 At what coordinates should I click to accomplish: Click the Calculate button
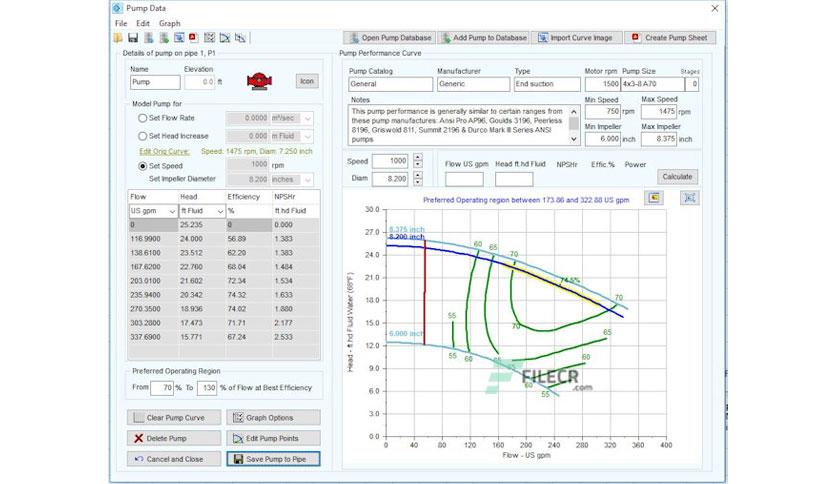[x=677, y=176]
